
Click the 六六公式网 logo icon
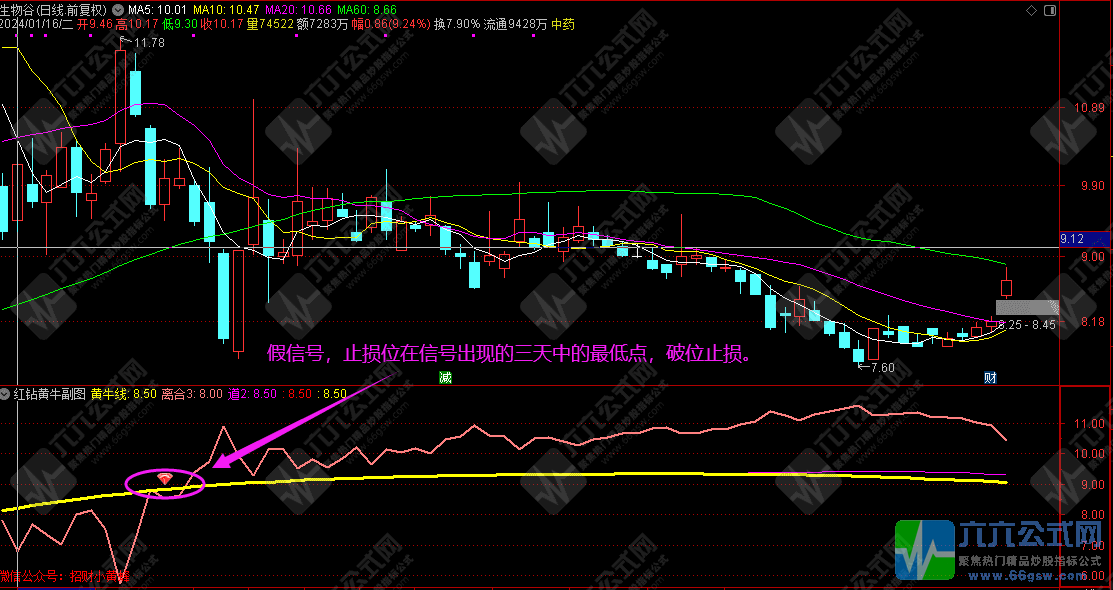pos(927,550)
